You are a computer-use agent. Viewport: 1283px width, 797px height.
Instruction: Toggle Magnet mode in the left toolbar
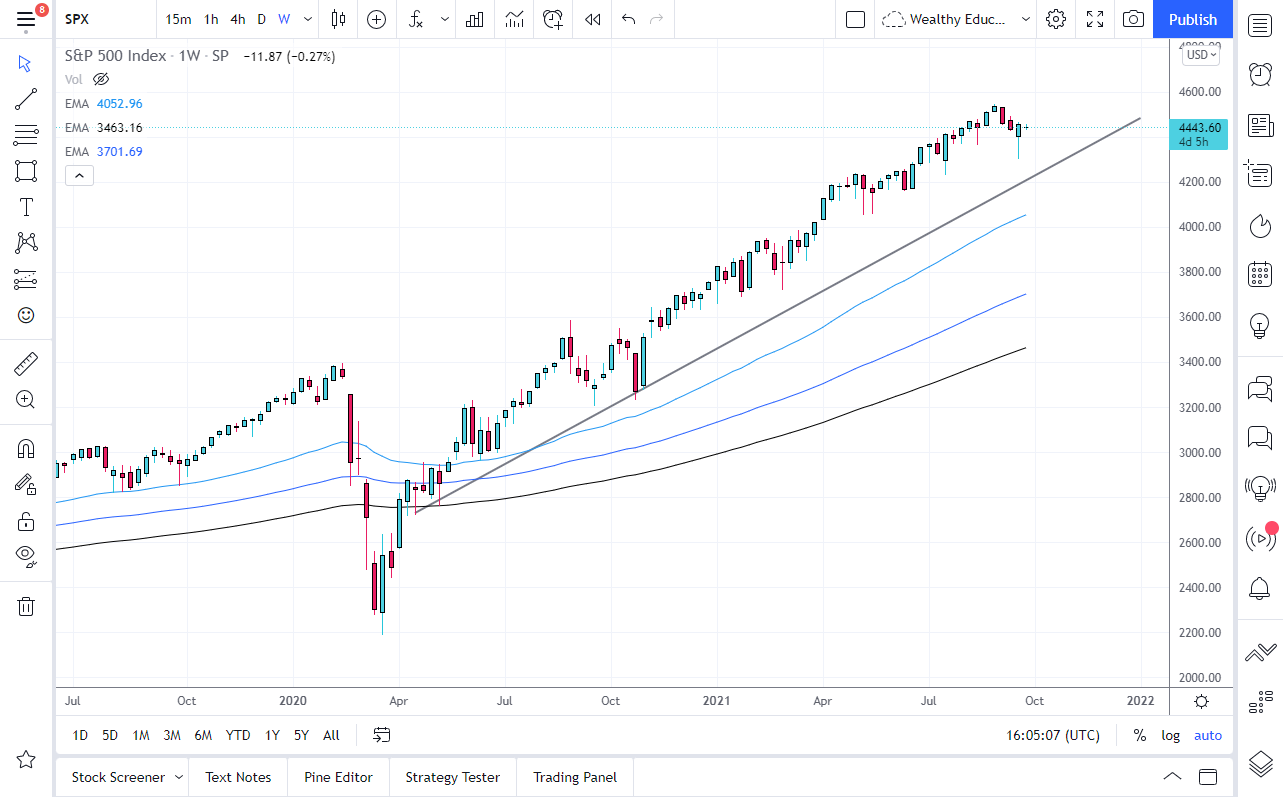coord(26,448)
